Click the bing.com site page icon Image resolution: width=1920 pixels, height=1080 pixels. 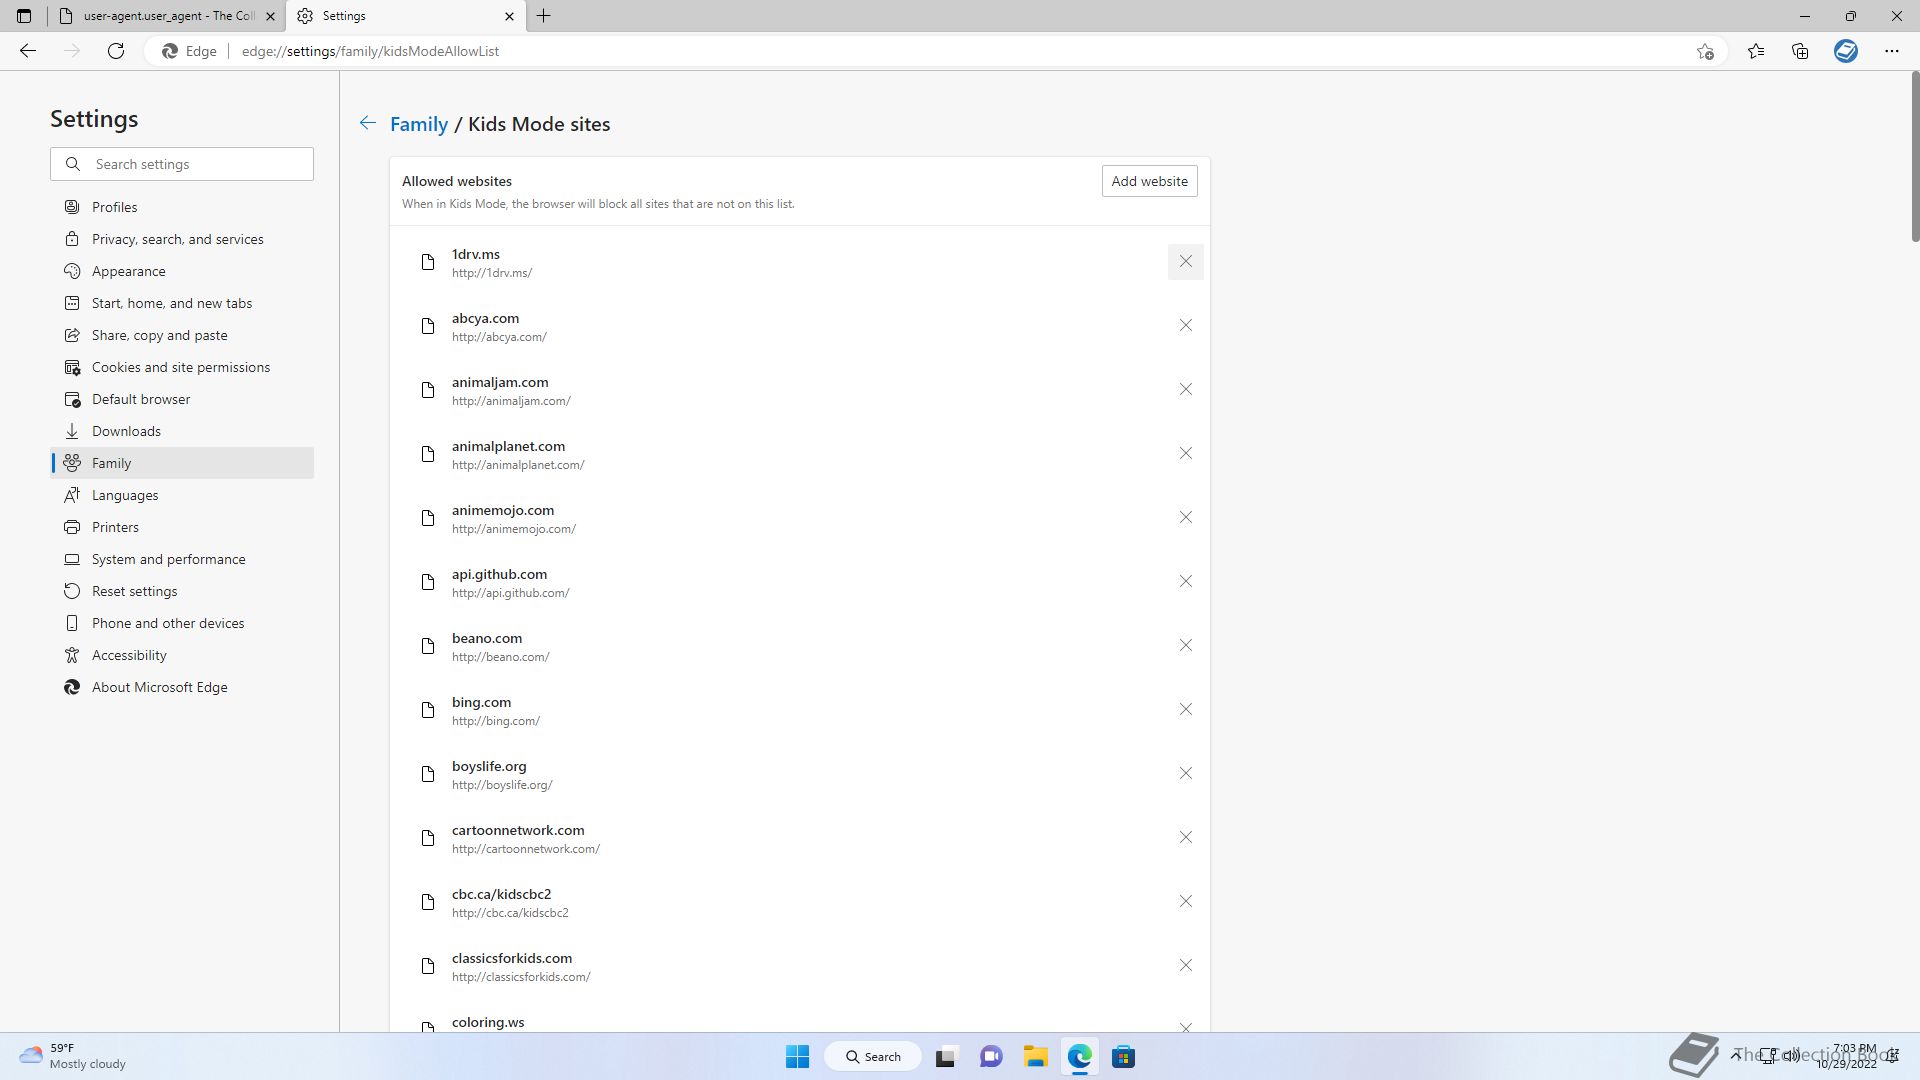[x=428, y=710]
